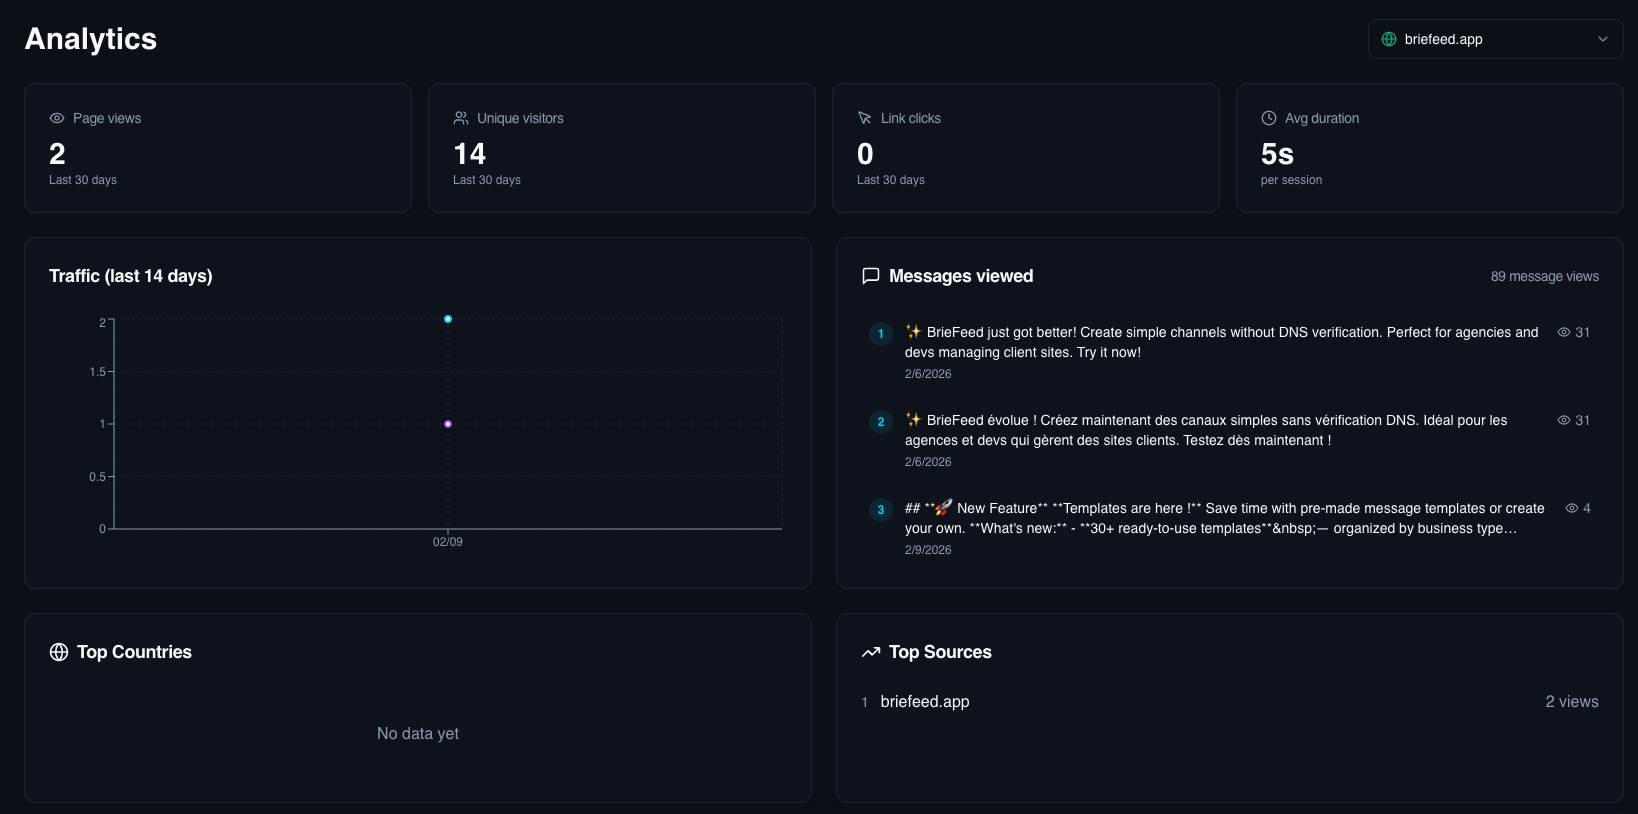Click the chevron arrow in site selector

coord(1603,39)
